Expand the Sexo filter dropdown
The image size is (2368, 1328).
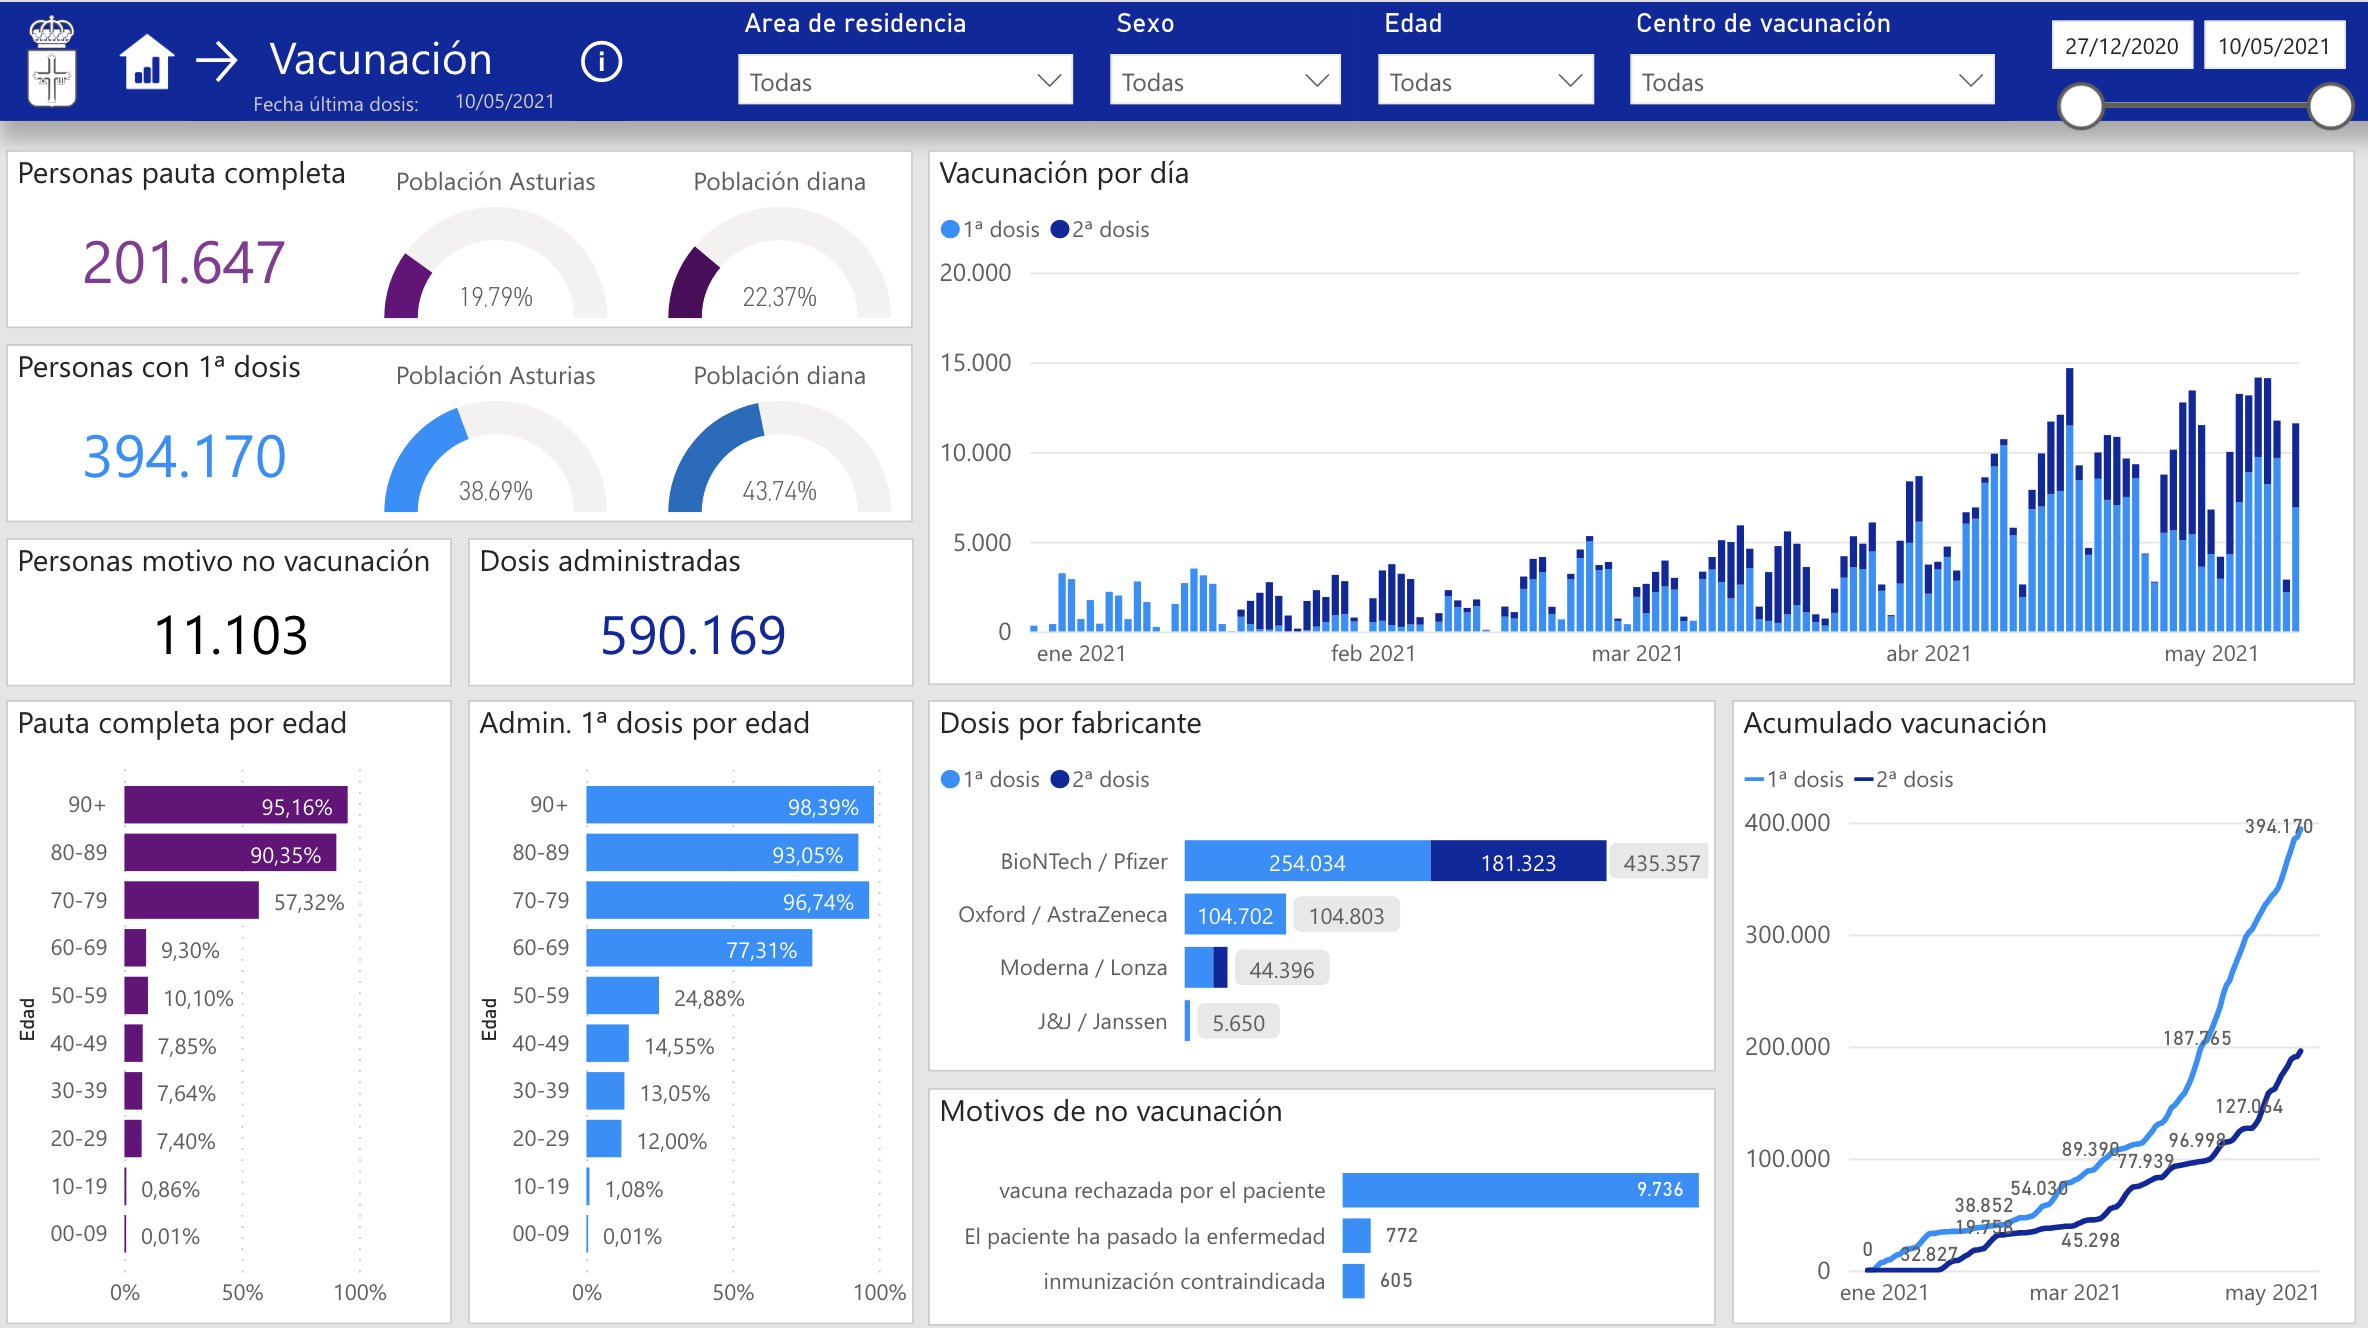1224,80
